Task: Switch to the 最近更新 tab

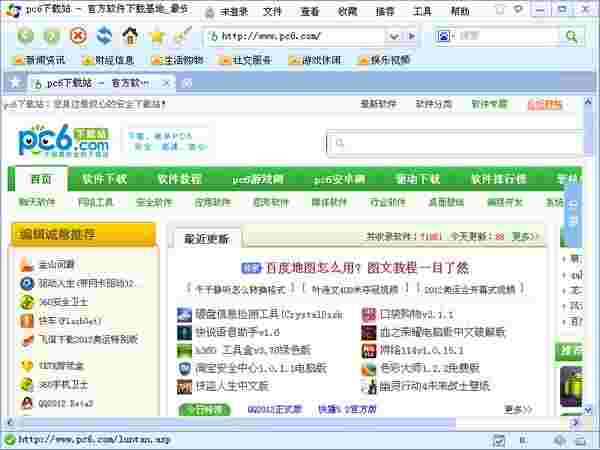Action: tap(207, 239)
